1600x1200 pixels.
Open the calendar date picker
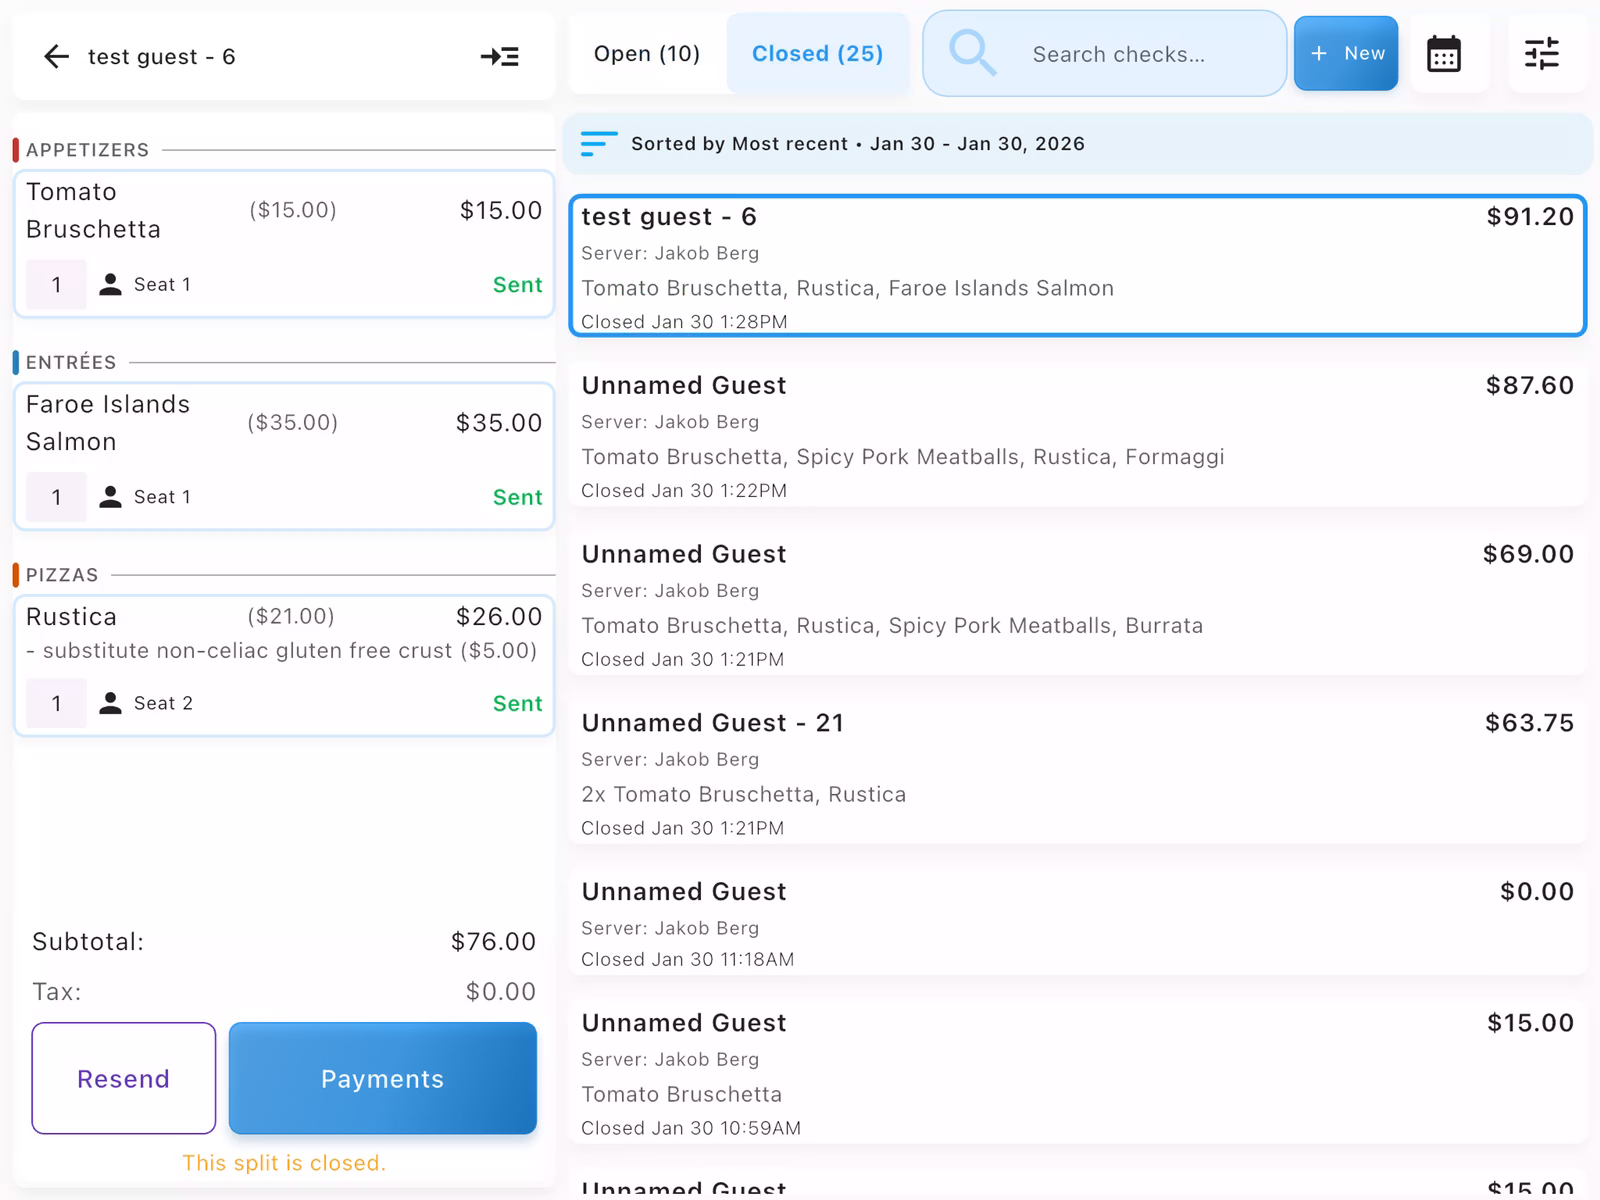pyautogui.click(x=1443, y=54)
